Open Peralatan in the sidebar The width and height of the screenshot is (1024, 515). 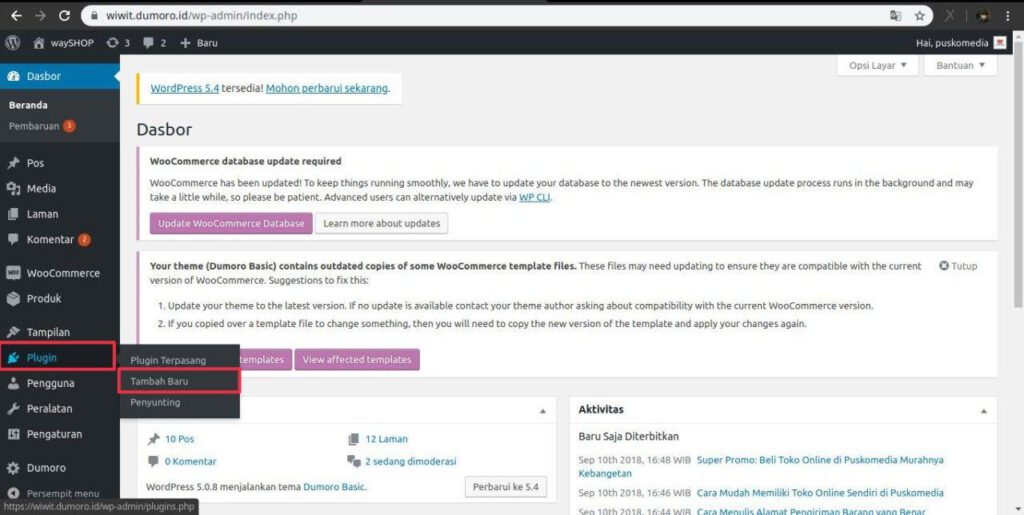tap(49, 409)
